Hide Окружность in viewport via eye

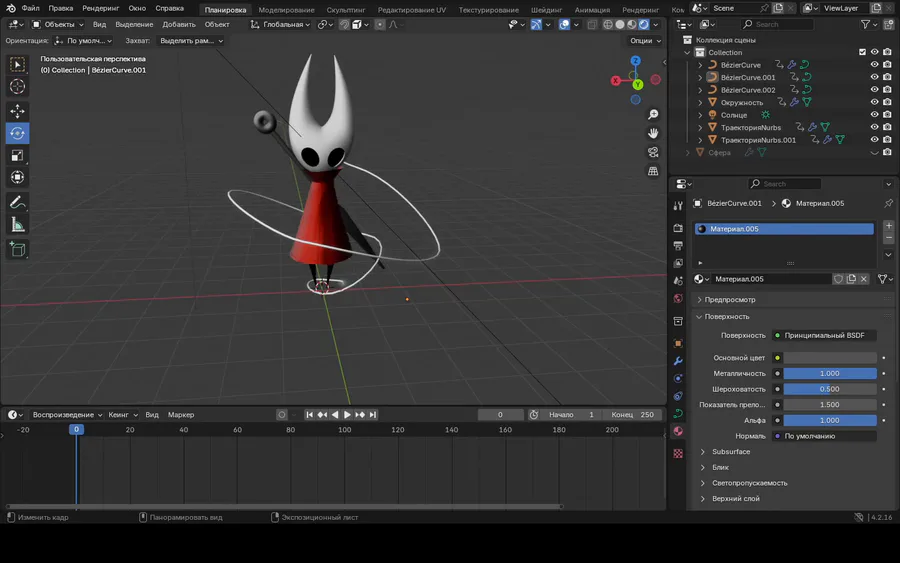click(874, 102)
